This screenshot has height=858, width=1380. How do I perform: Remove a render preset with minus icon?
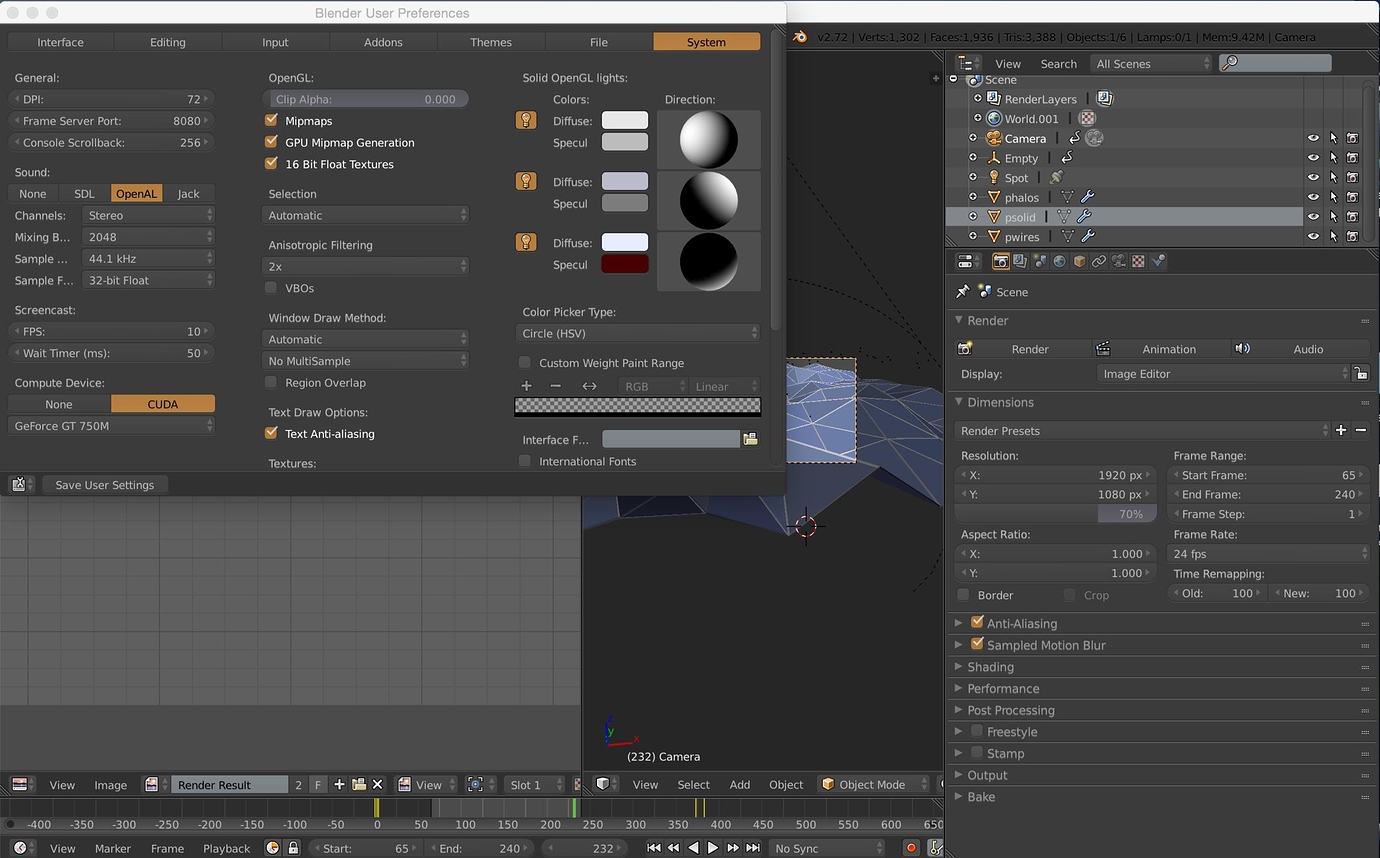pos(1360,430)
